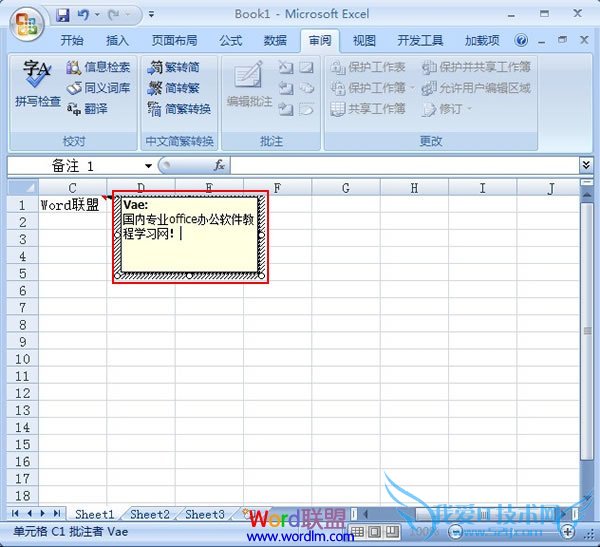Toggle show all comments icon

click(x=306, y=88)
